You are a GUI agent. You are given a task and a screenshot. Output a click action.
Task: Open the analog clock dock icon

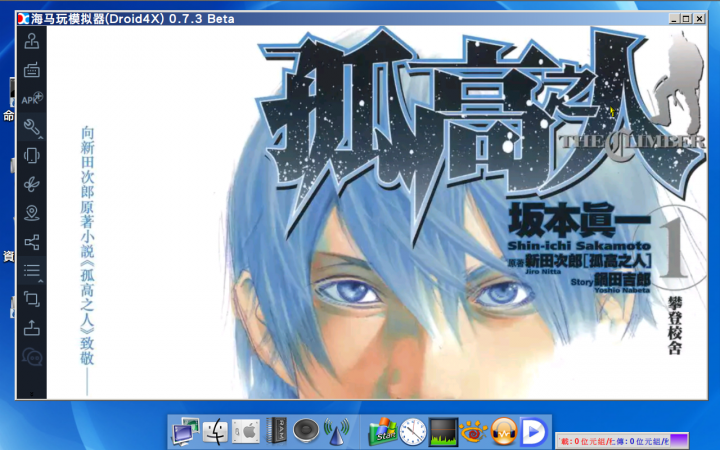[412, 432]
